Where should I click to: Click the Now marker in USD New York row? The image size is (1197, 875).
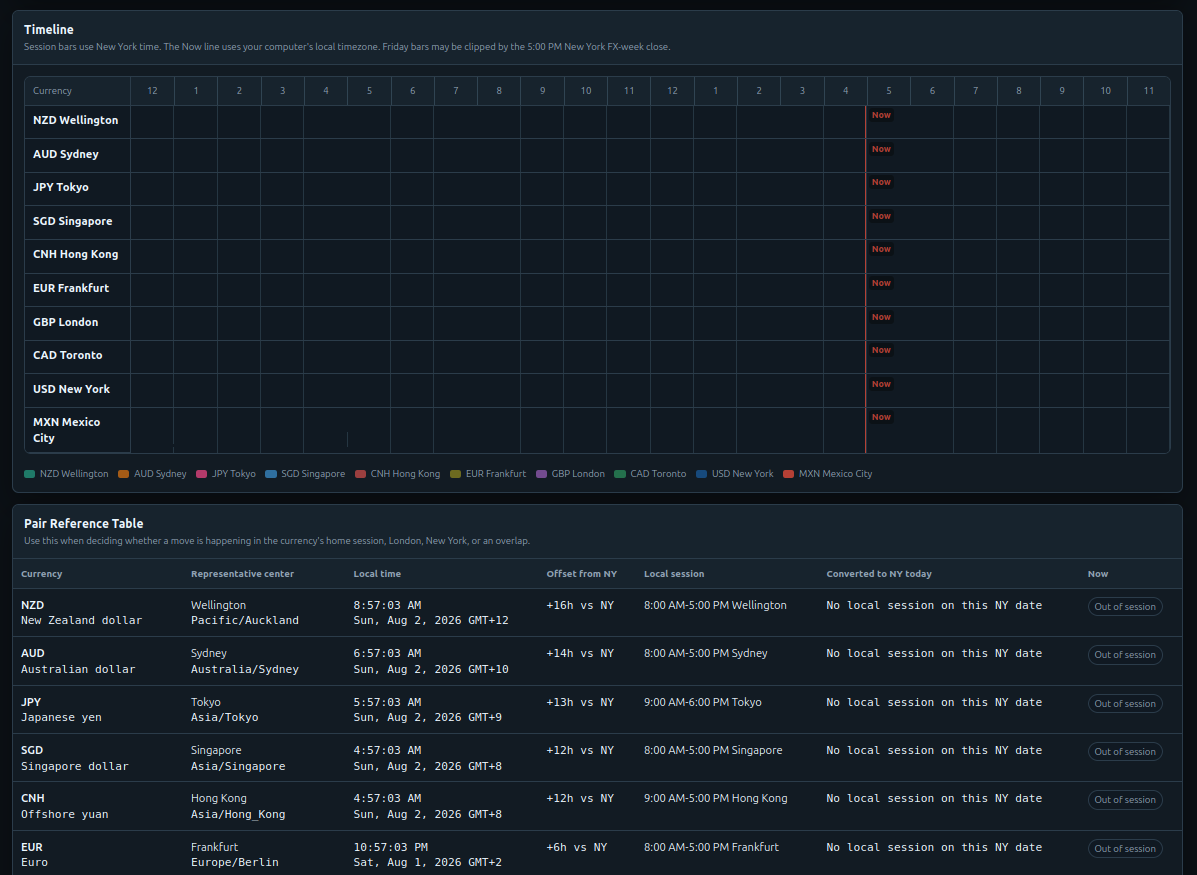pyautogui.click(x=881, y=384)
